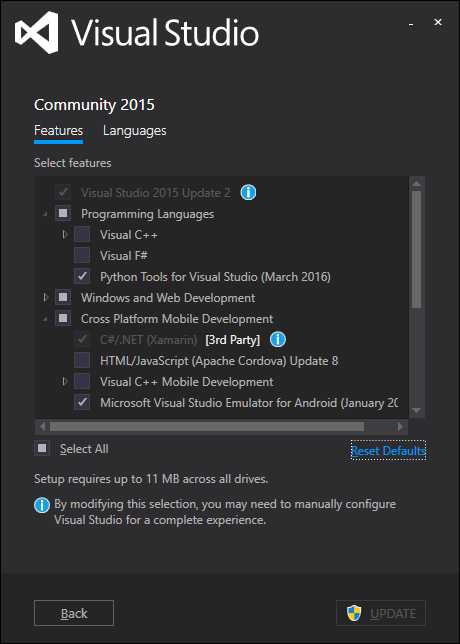Click the horizontal scroll right arrow
460x644 pixels.
coord(400,427)
